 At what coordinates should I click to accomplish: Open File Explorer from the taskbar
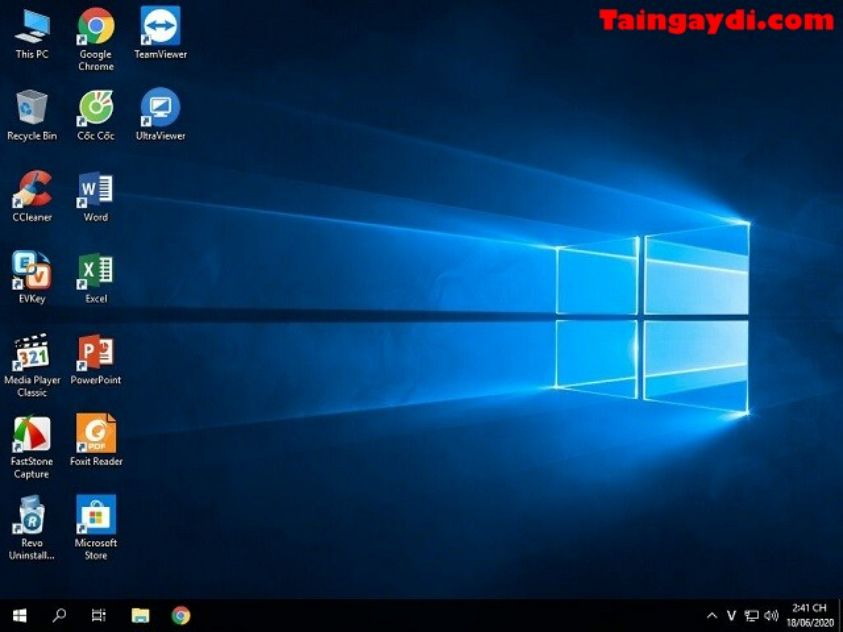click(140, 615)
